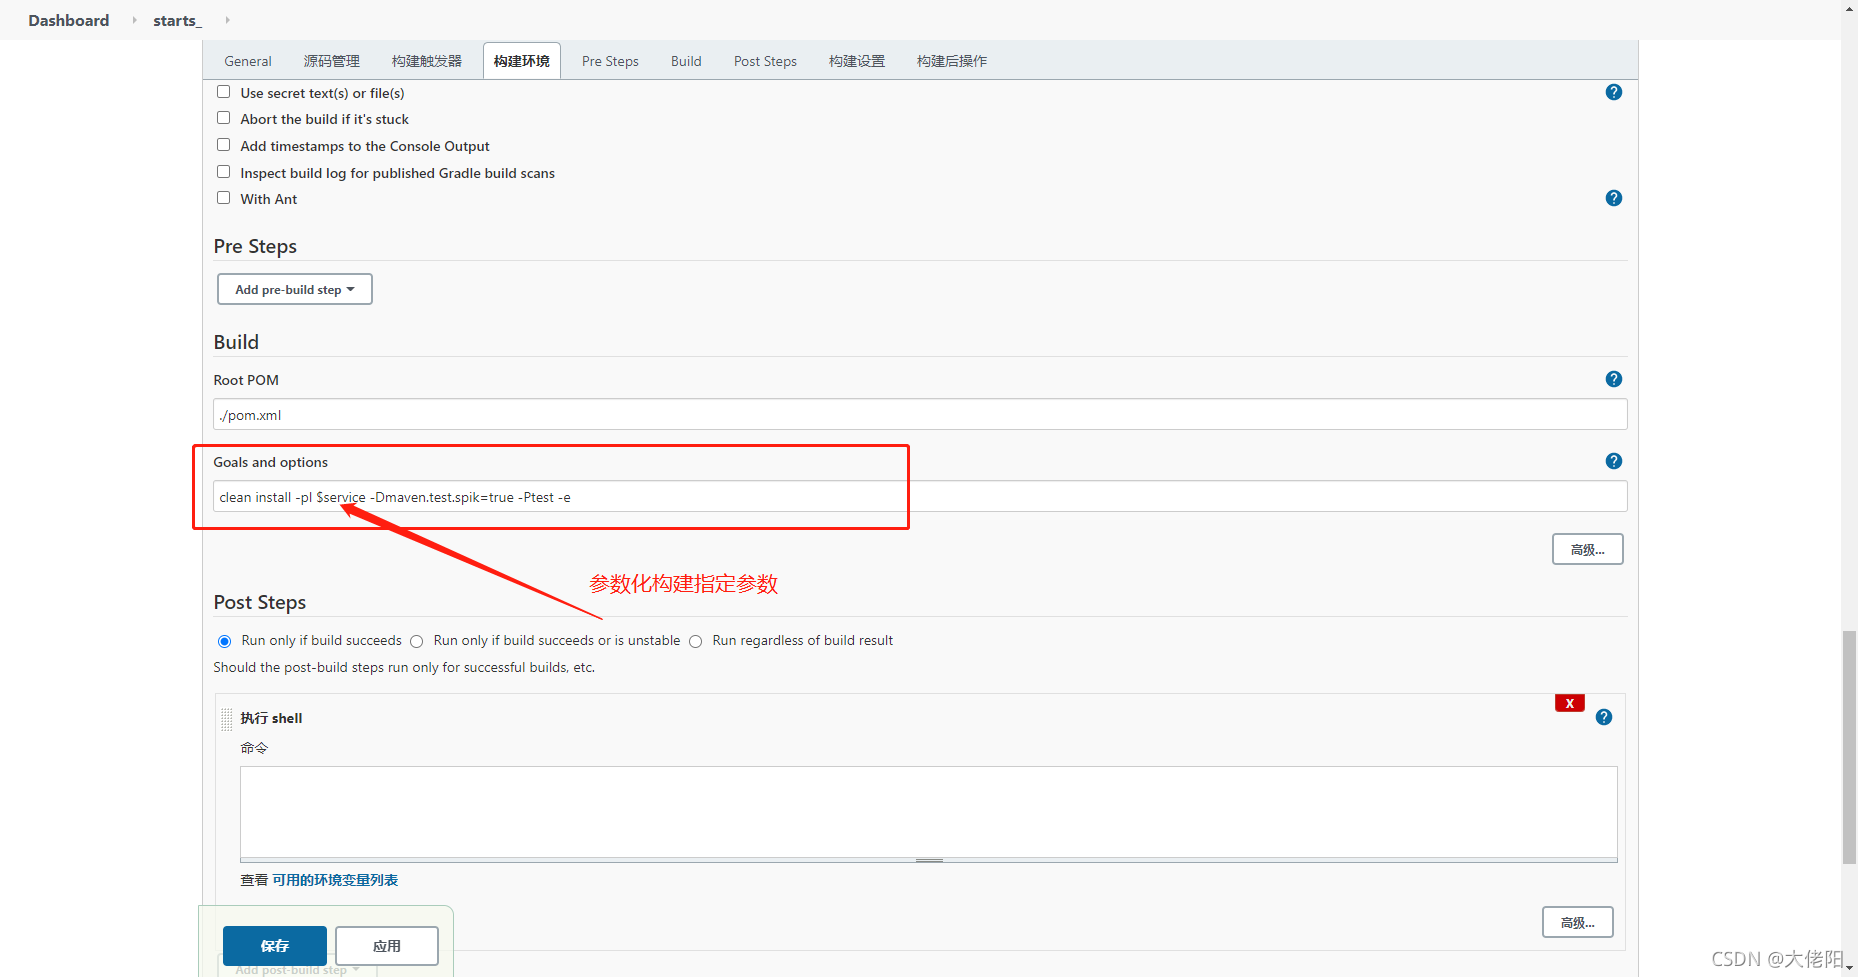
Task: Check Use secret text(s) or file(s)
Action: coord(224,92)
